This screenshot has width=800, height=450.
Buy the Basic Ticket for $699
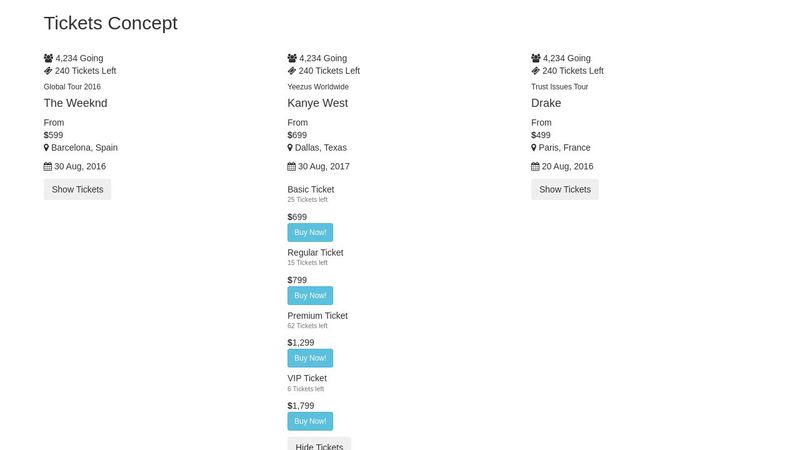[310, 232]
